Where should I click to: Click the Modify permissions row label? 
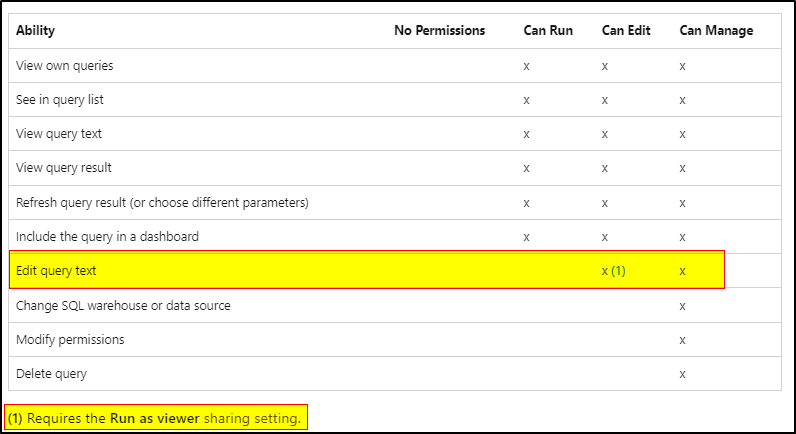click(70, 340)
